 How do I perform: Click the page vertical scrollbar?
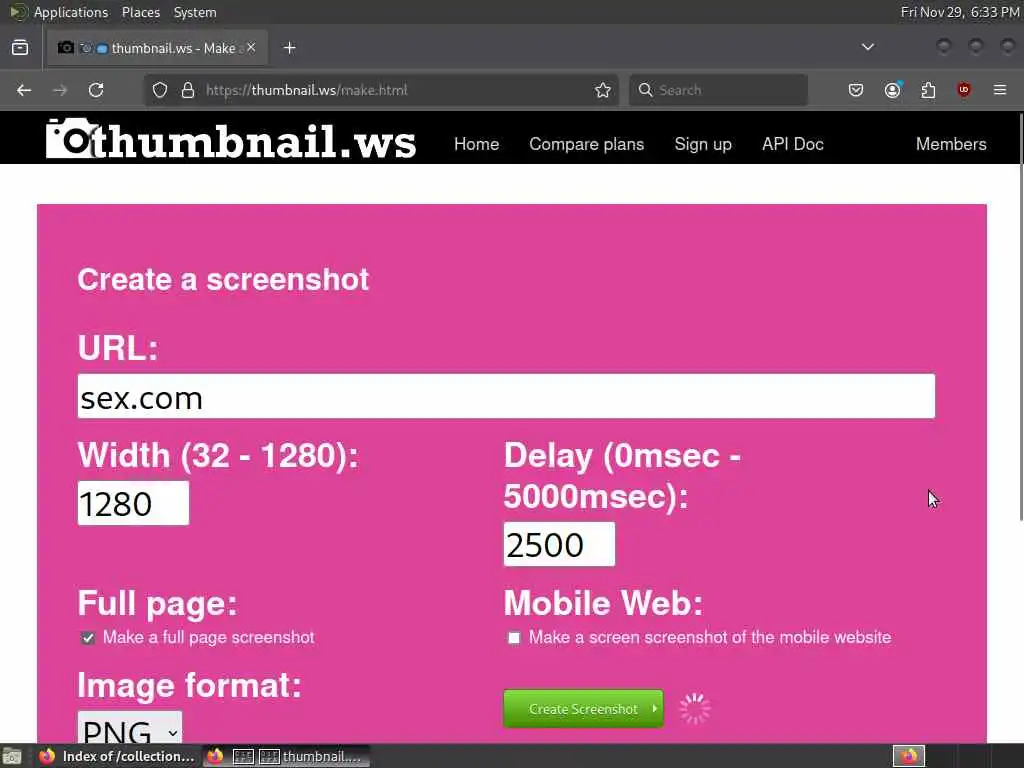[1020, 316]
